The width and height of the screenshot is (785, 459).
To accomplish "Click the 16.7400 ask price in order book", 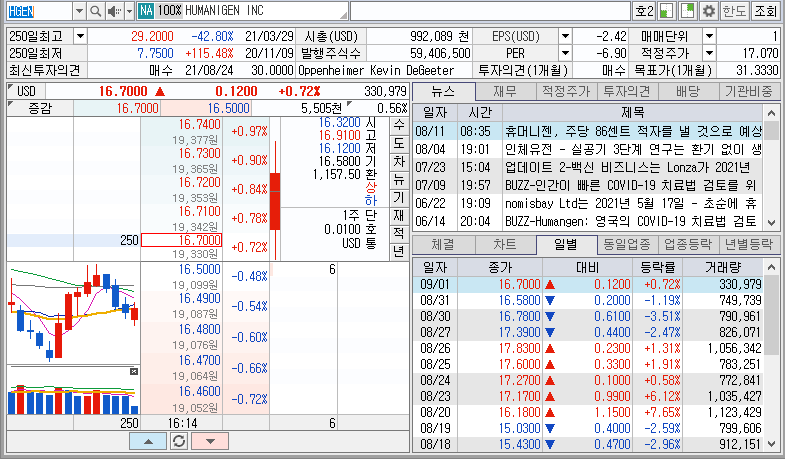I will pos(199,124).
